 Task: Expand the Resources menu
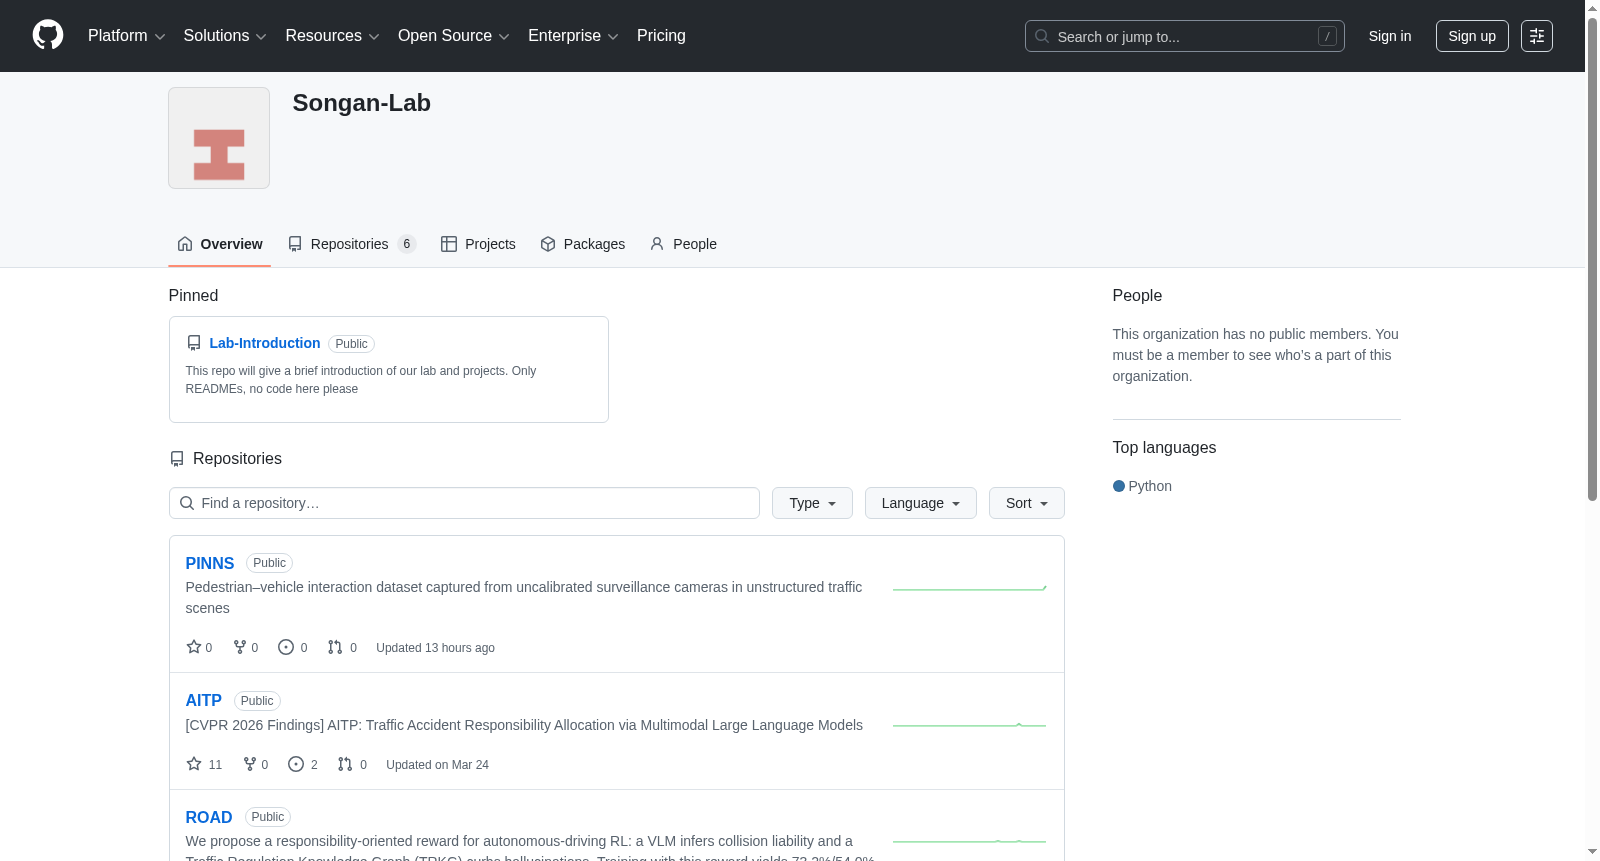[x=332, y=36]
